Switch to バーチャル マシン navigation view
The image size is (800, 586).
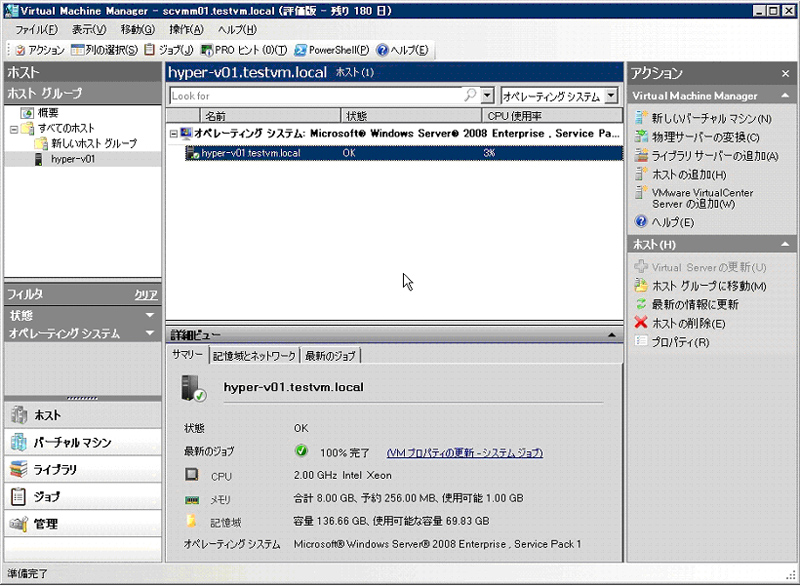[x=83, y=442]
